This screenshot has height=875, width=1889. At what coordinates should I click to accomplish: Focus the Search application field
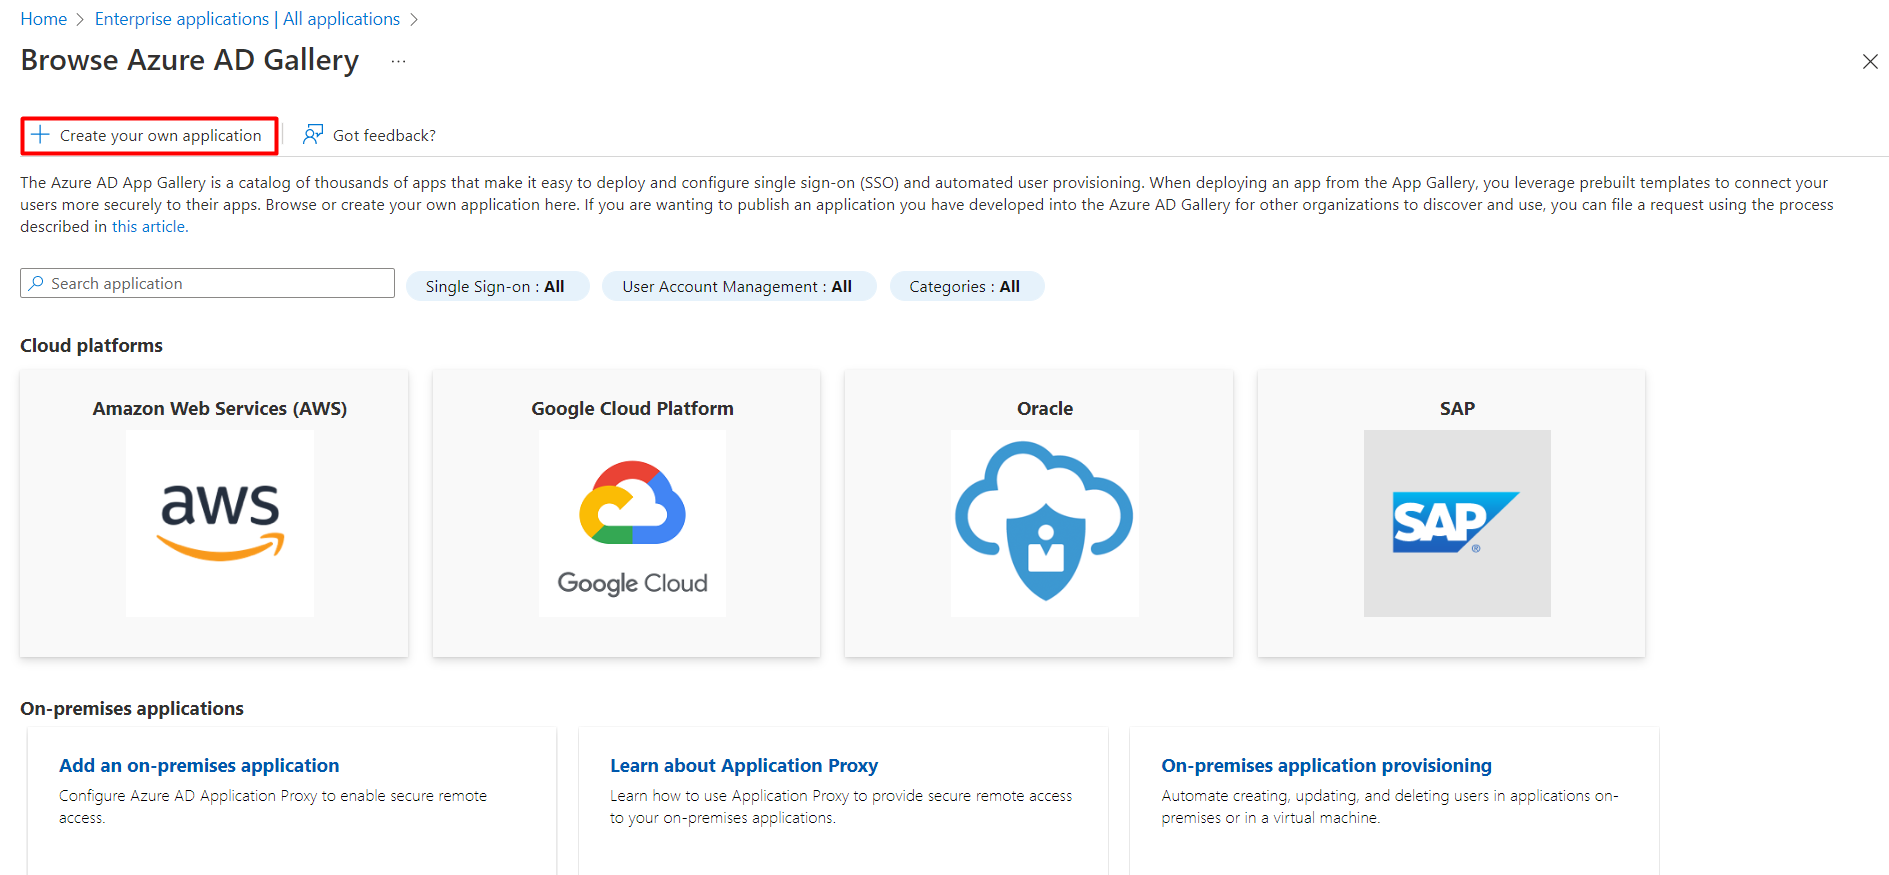tap(207, 283)
